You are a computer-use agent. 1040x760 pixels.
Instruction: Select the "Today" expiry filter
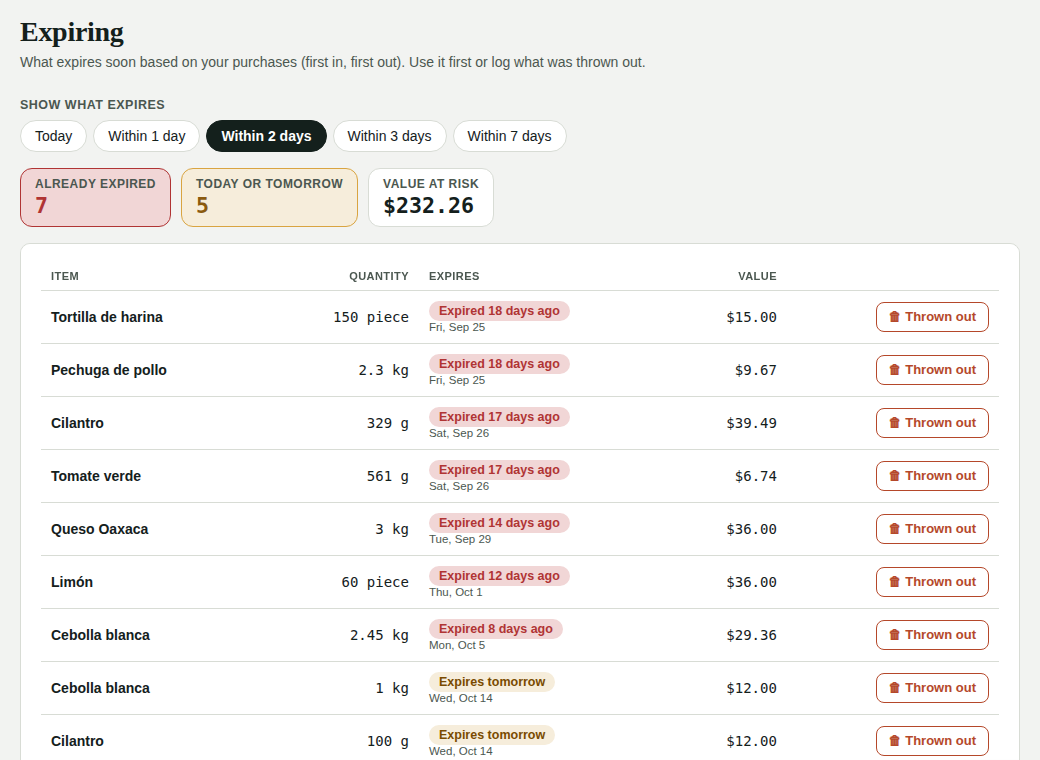54,136
